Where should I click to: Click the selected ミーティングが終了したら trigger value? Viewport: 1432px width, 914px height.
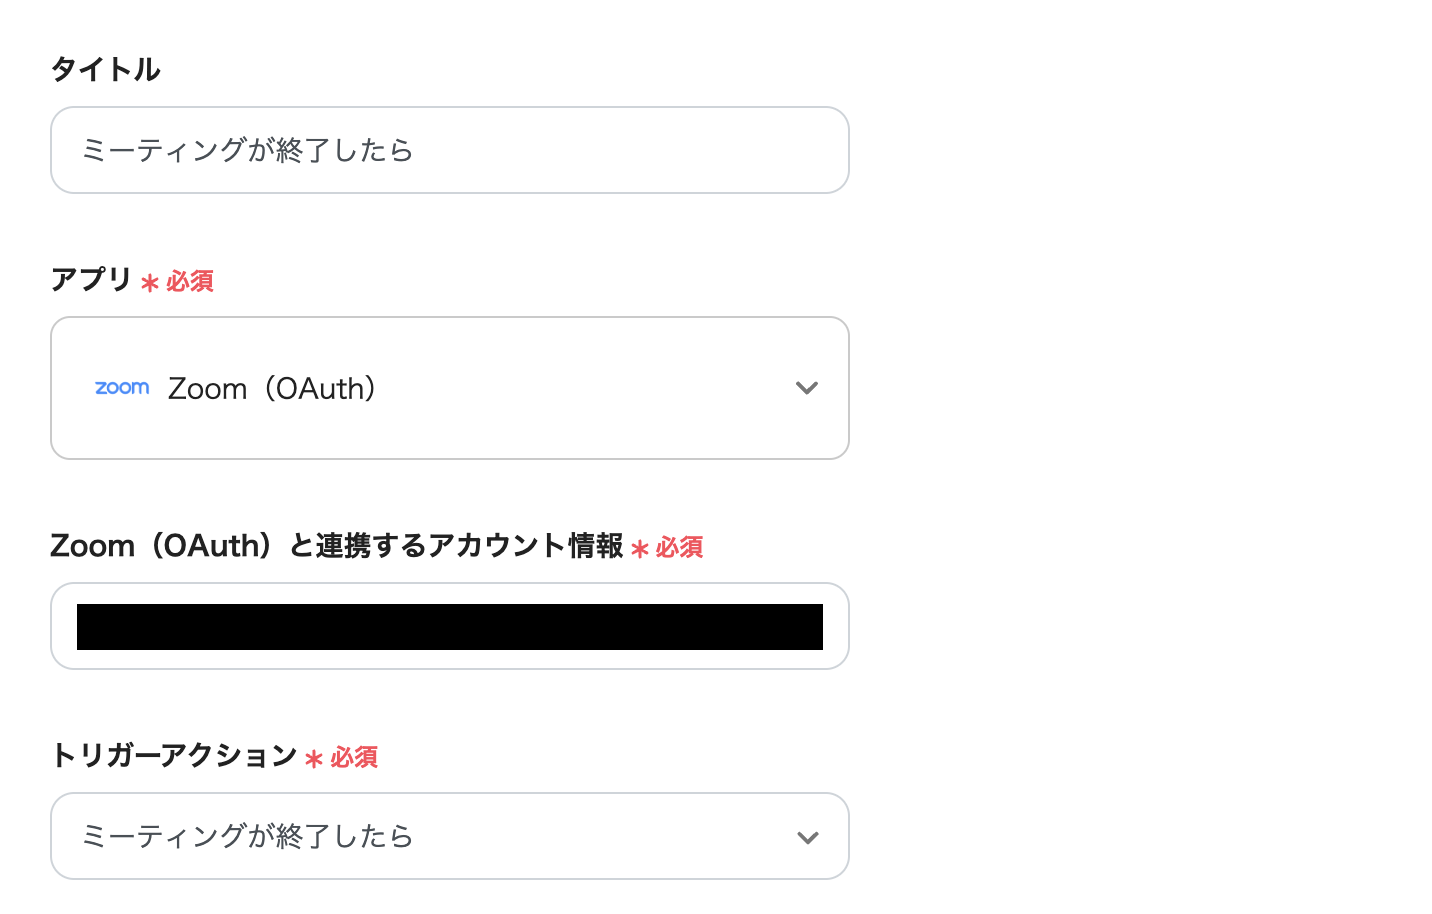[x=247, y=836]
